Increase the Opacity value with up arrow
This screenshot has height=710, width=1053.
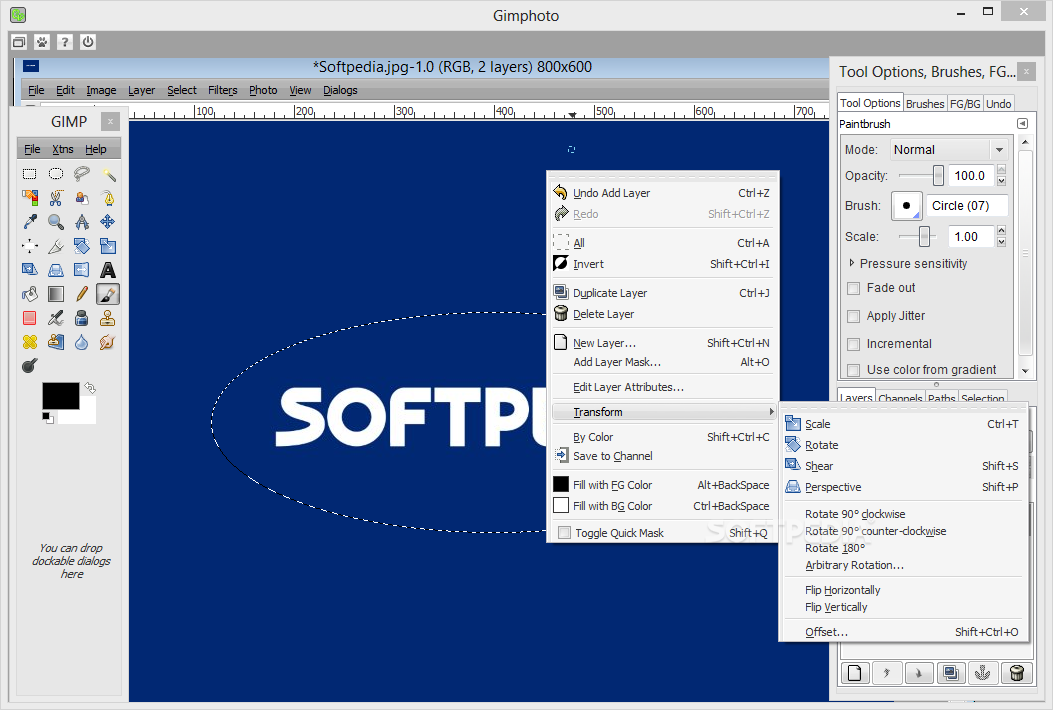point(1001,170)
